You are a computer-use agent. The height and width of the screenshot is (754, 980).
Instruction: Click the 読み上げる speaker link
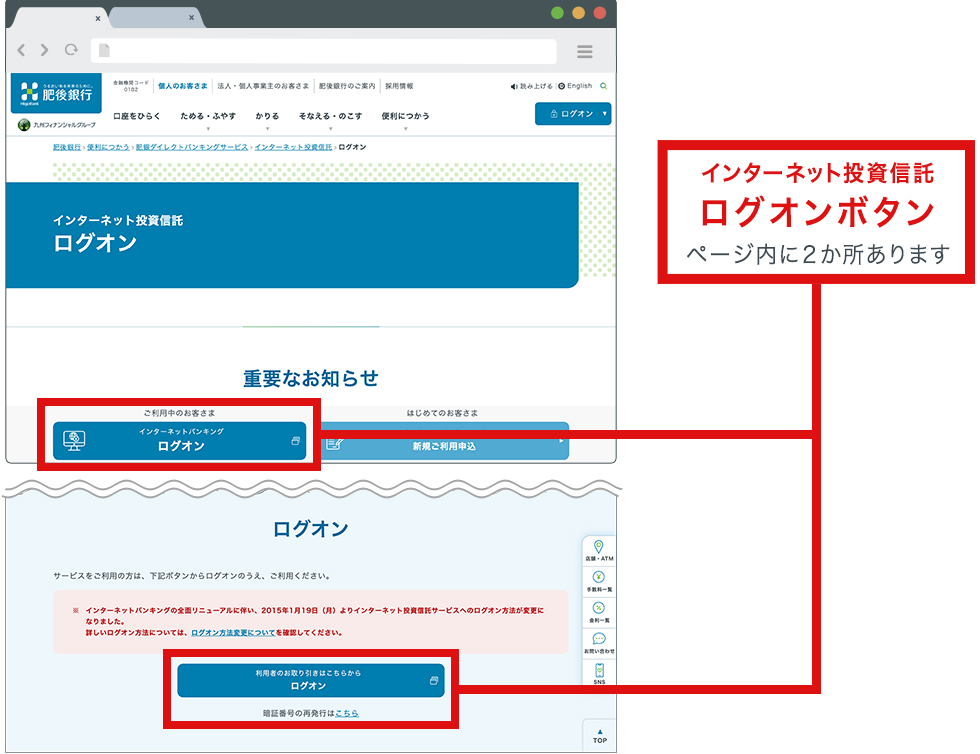pos(532,86)
